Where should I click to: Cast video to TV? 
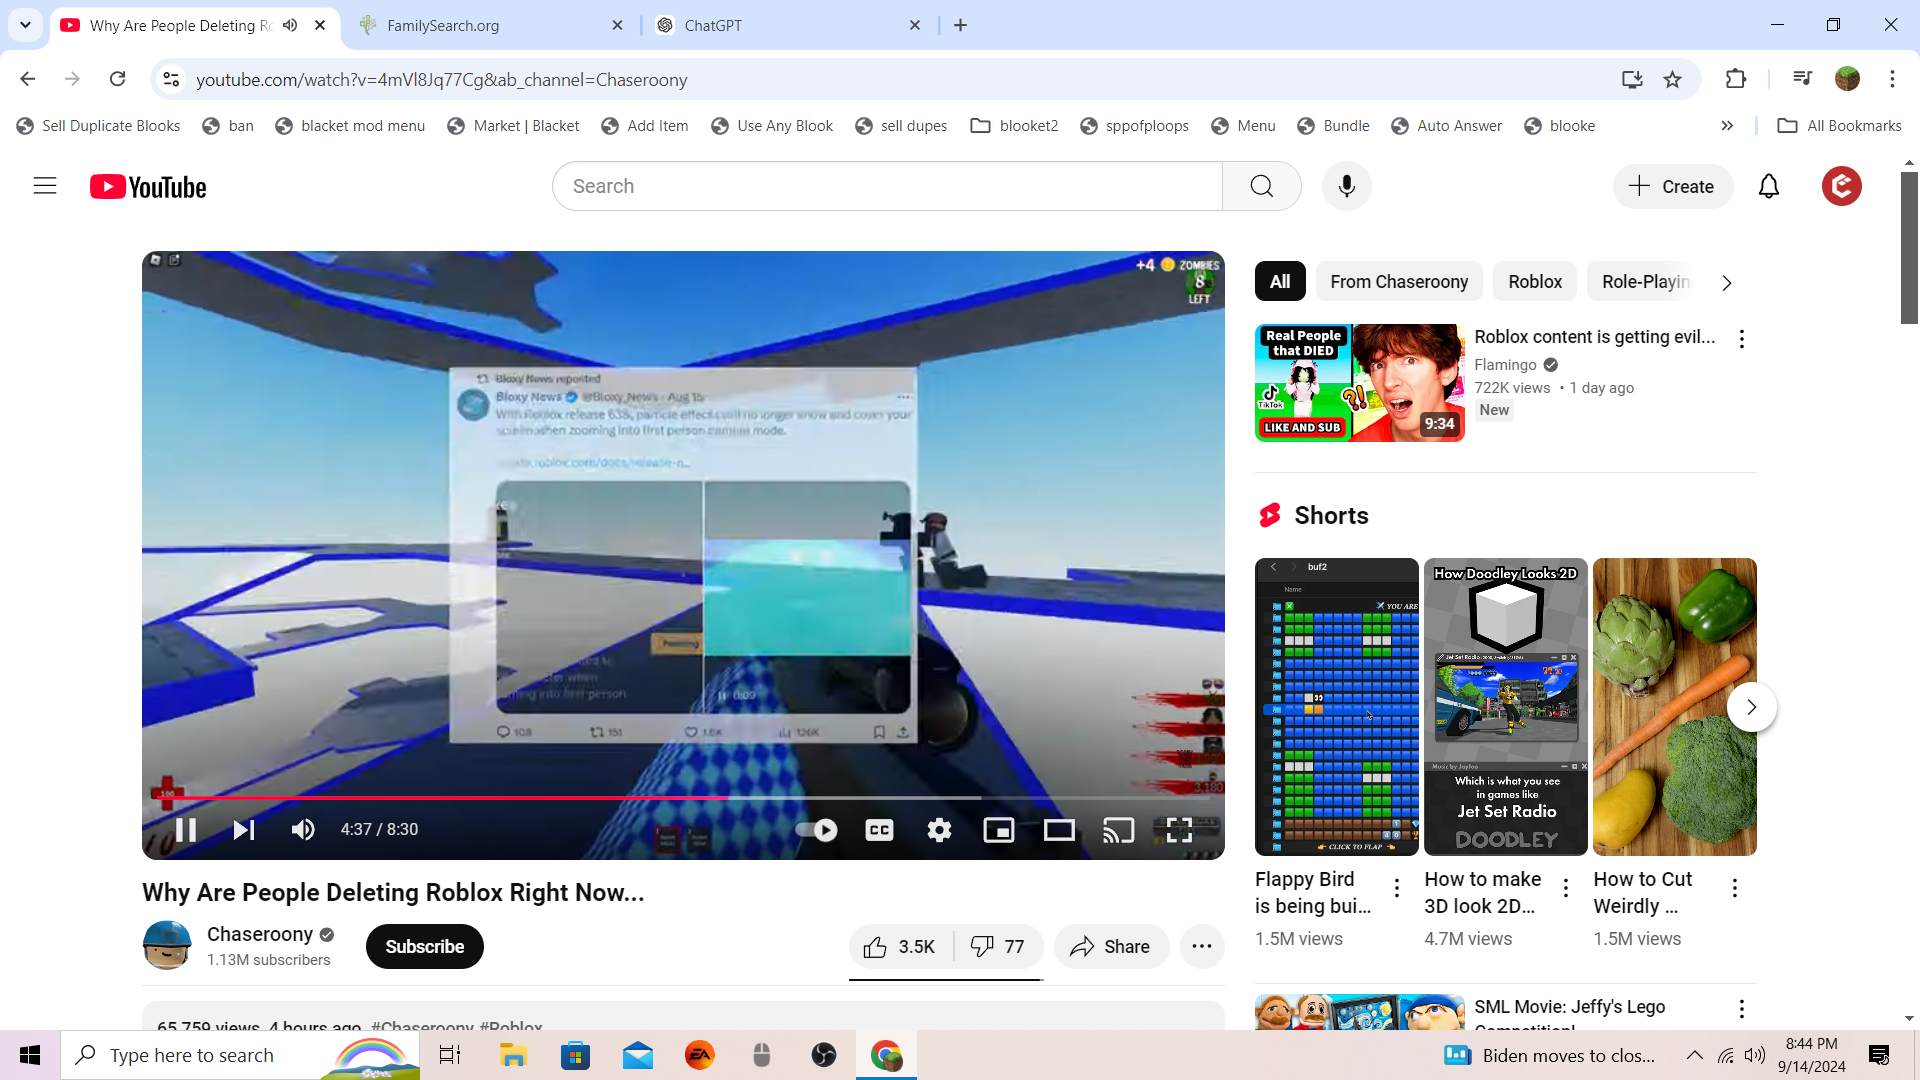point(1118,830)
